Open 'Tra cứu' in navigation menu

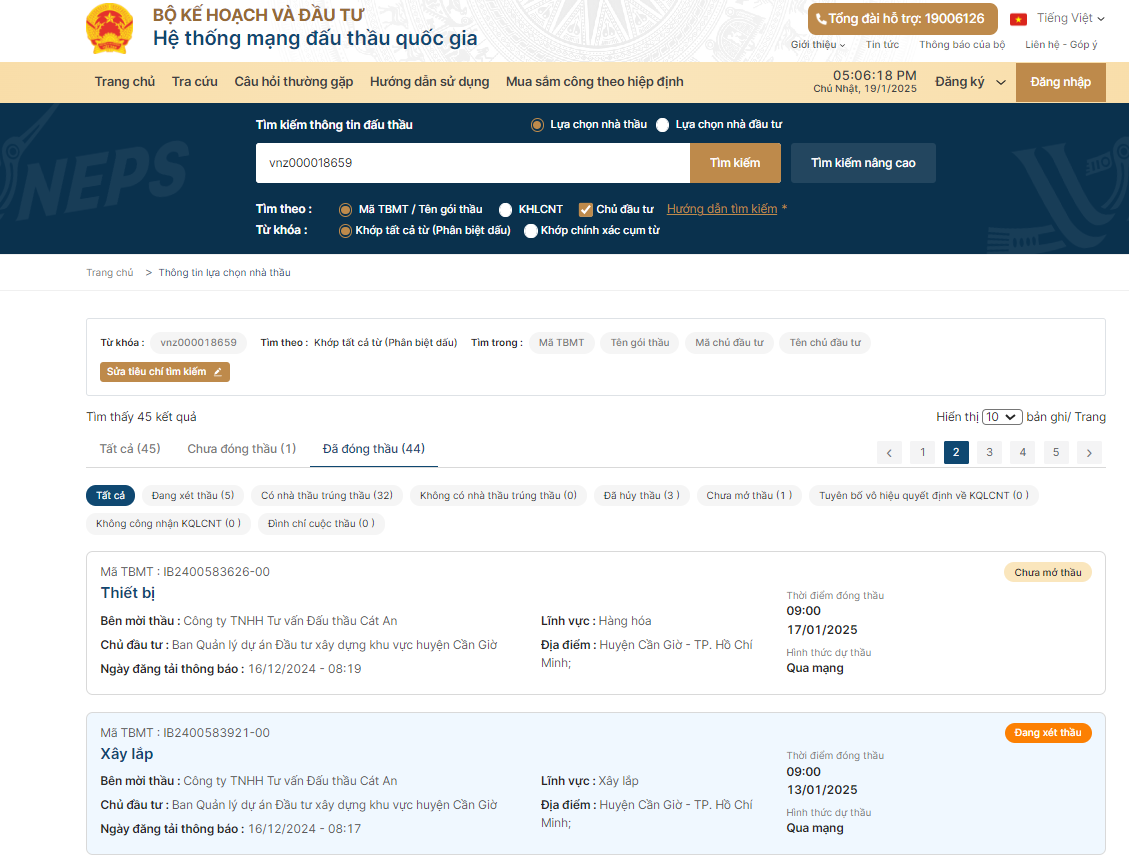coord(194,82)
